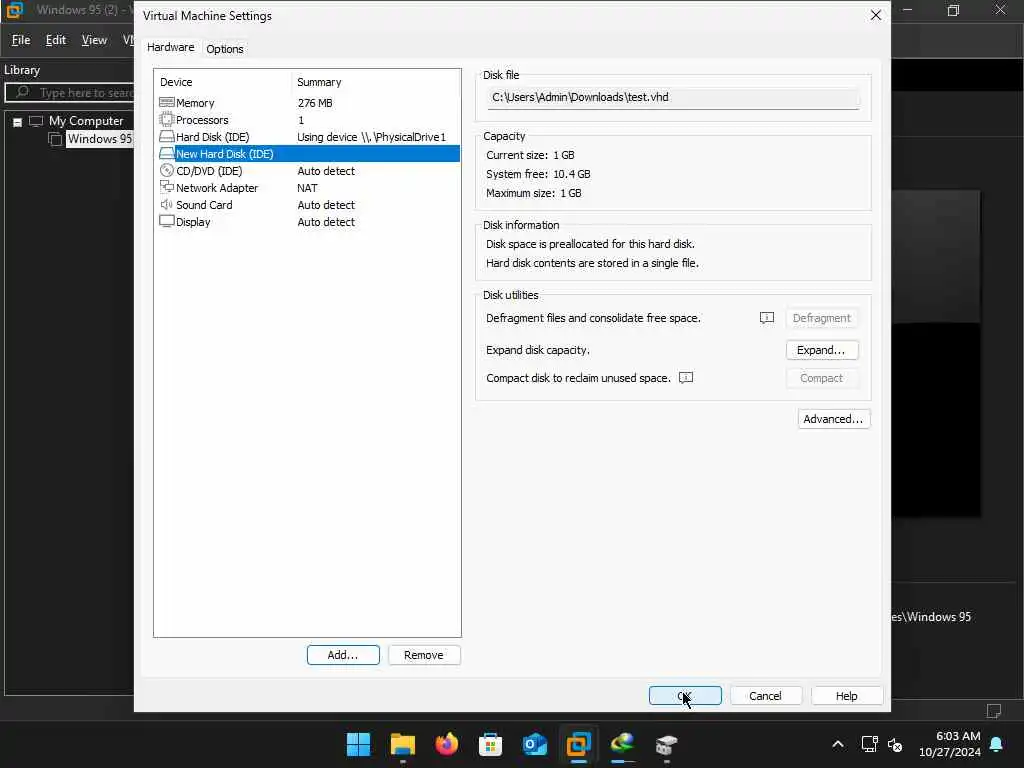Viewport: 1024px width, 768px height.
Task: Switch to the Options tab
Action: 225,49
